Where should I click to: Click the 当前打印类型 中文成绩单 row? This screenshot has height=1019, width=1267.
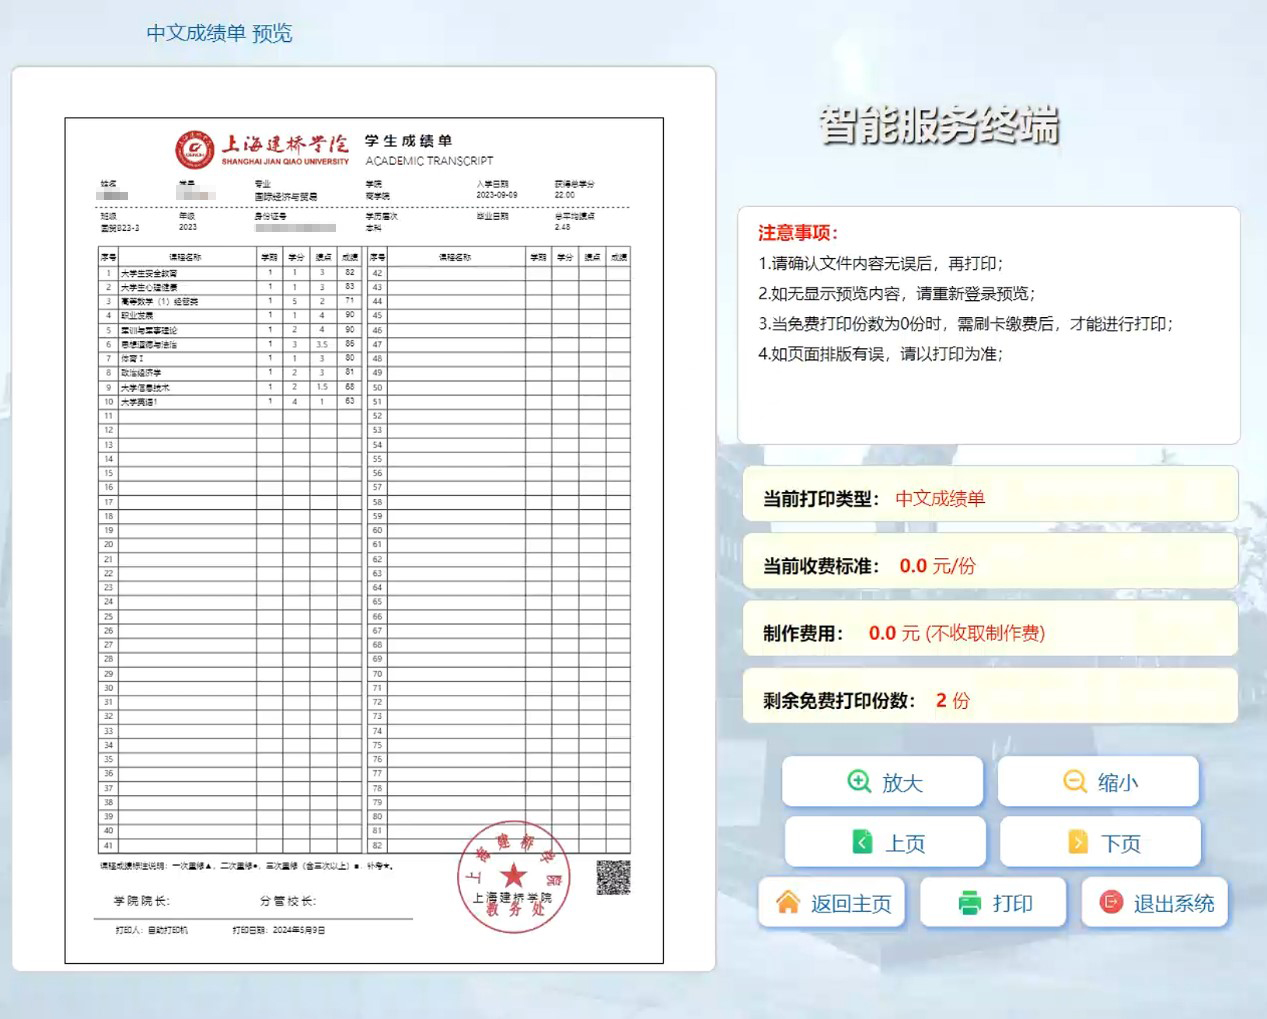tap(989, 498)
